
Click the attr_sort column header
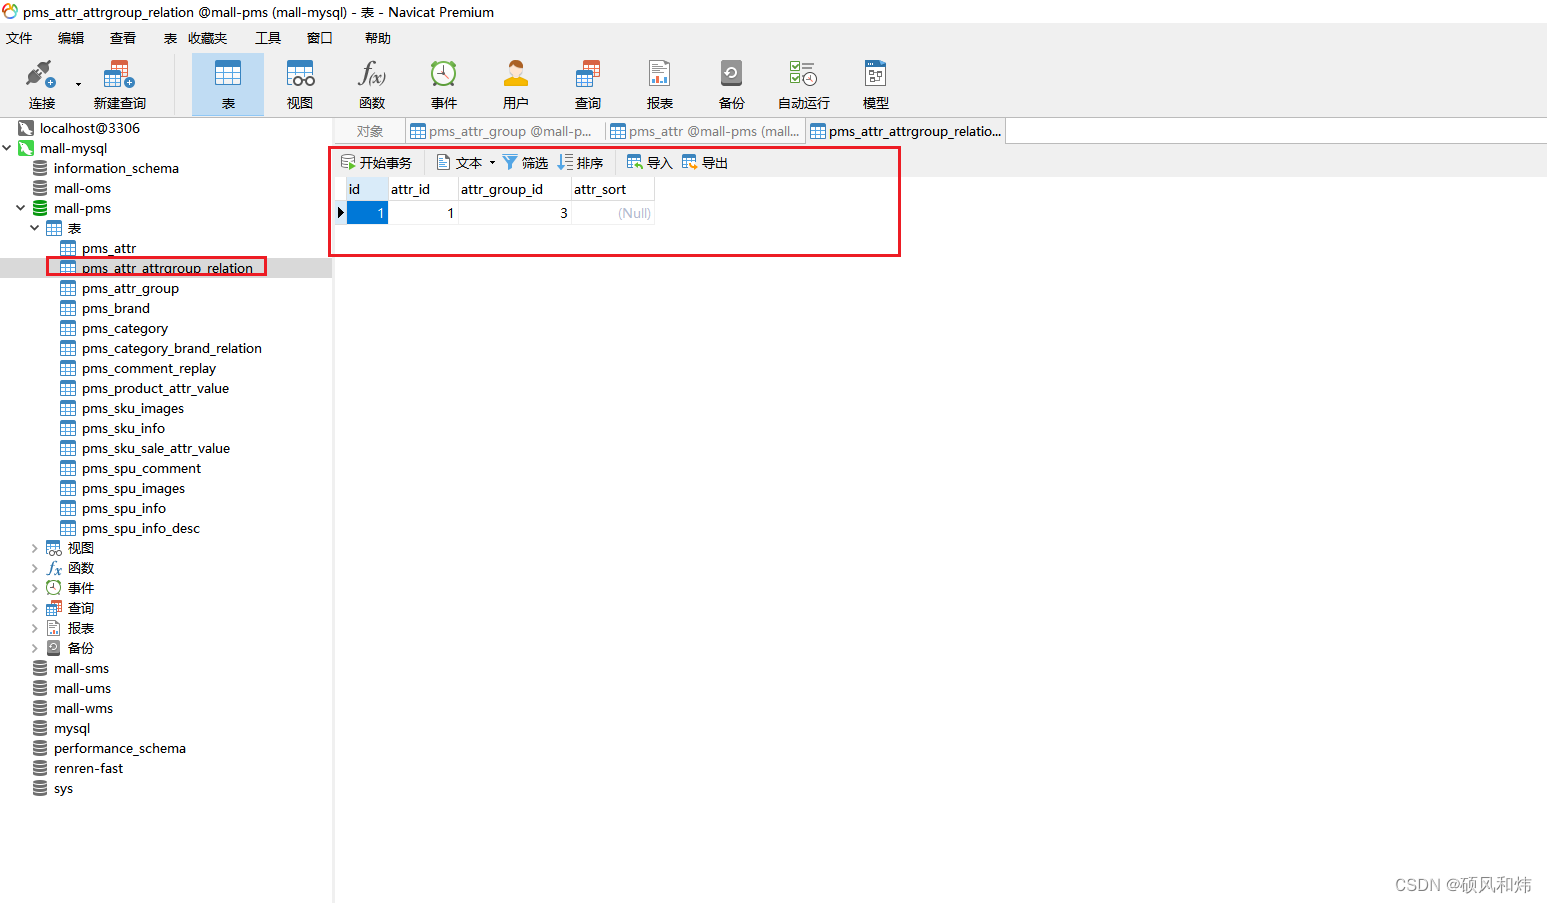click(612, 189)
